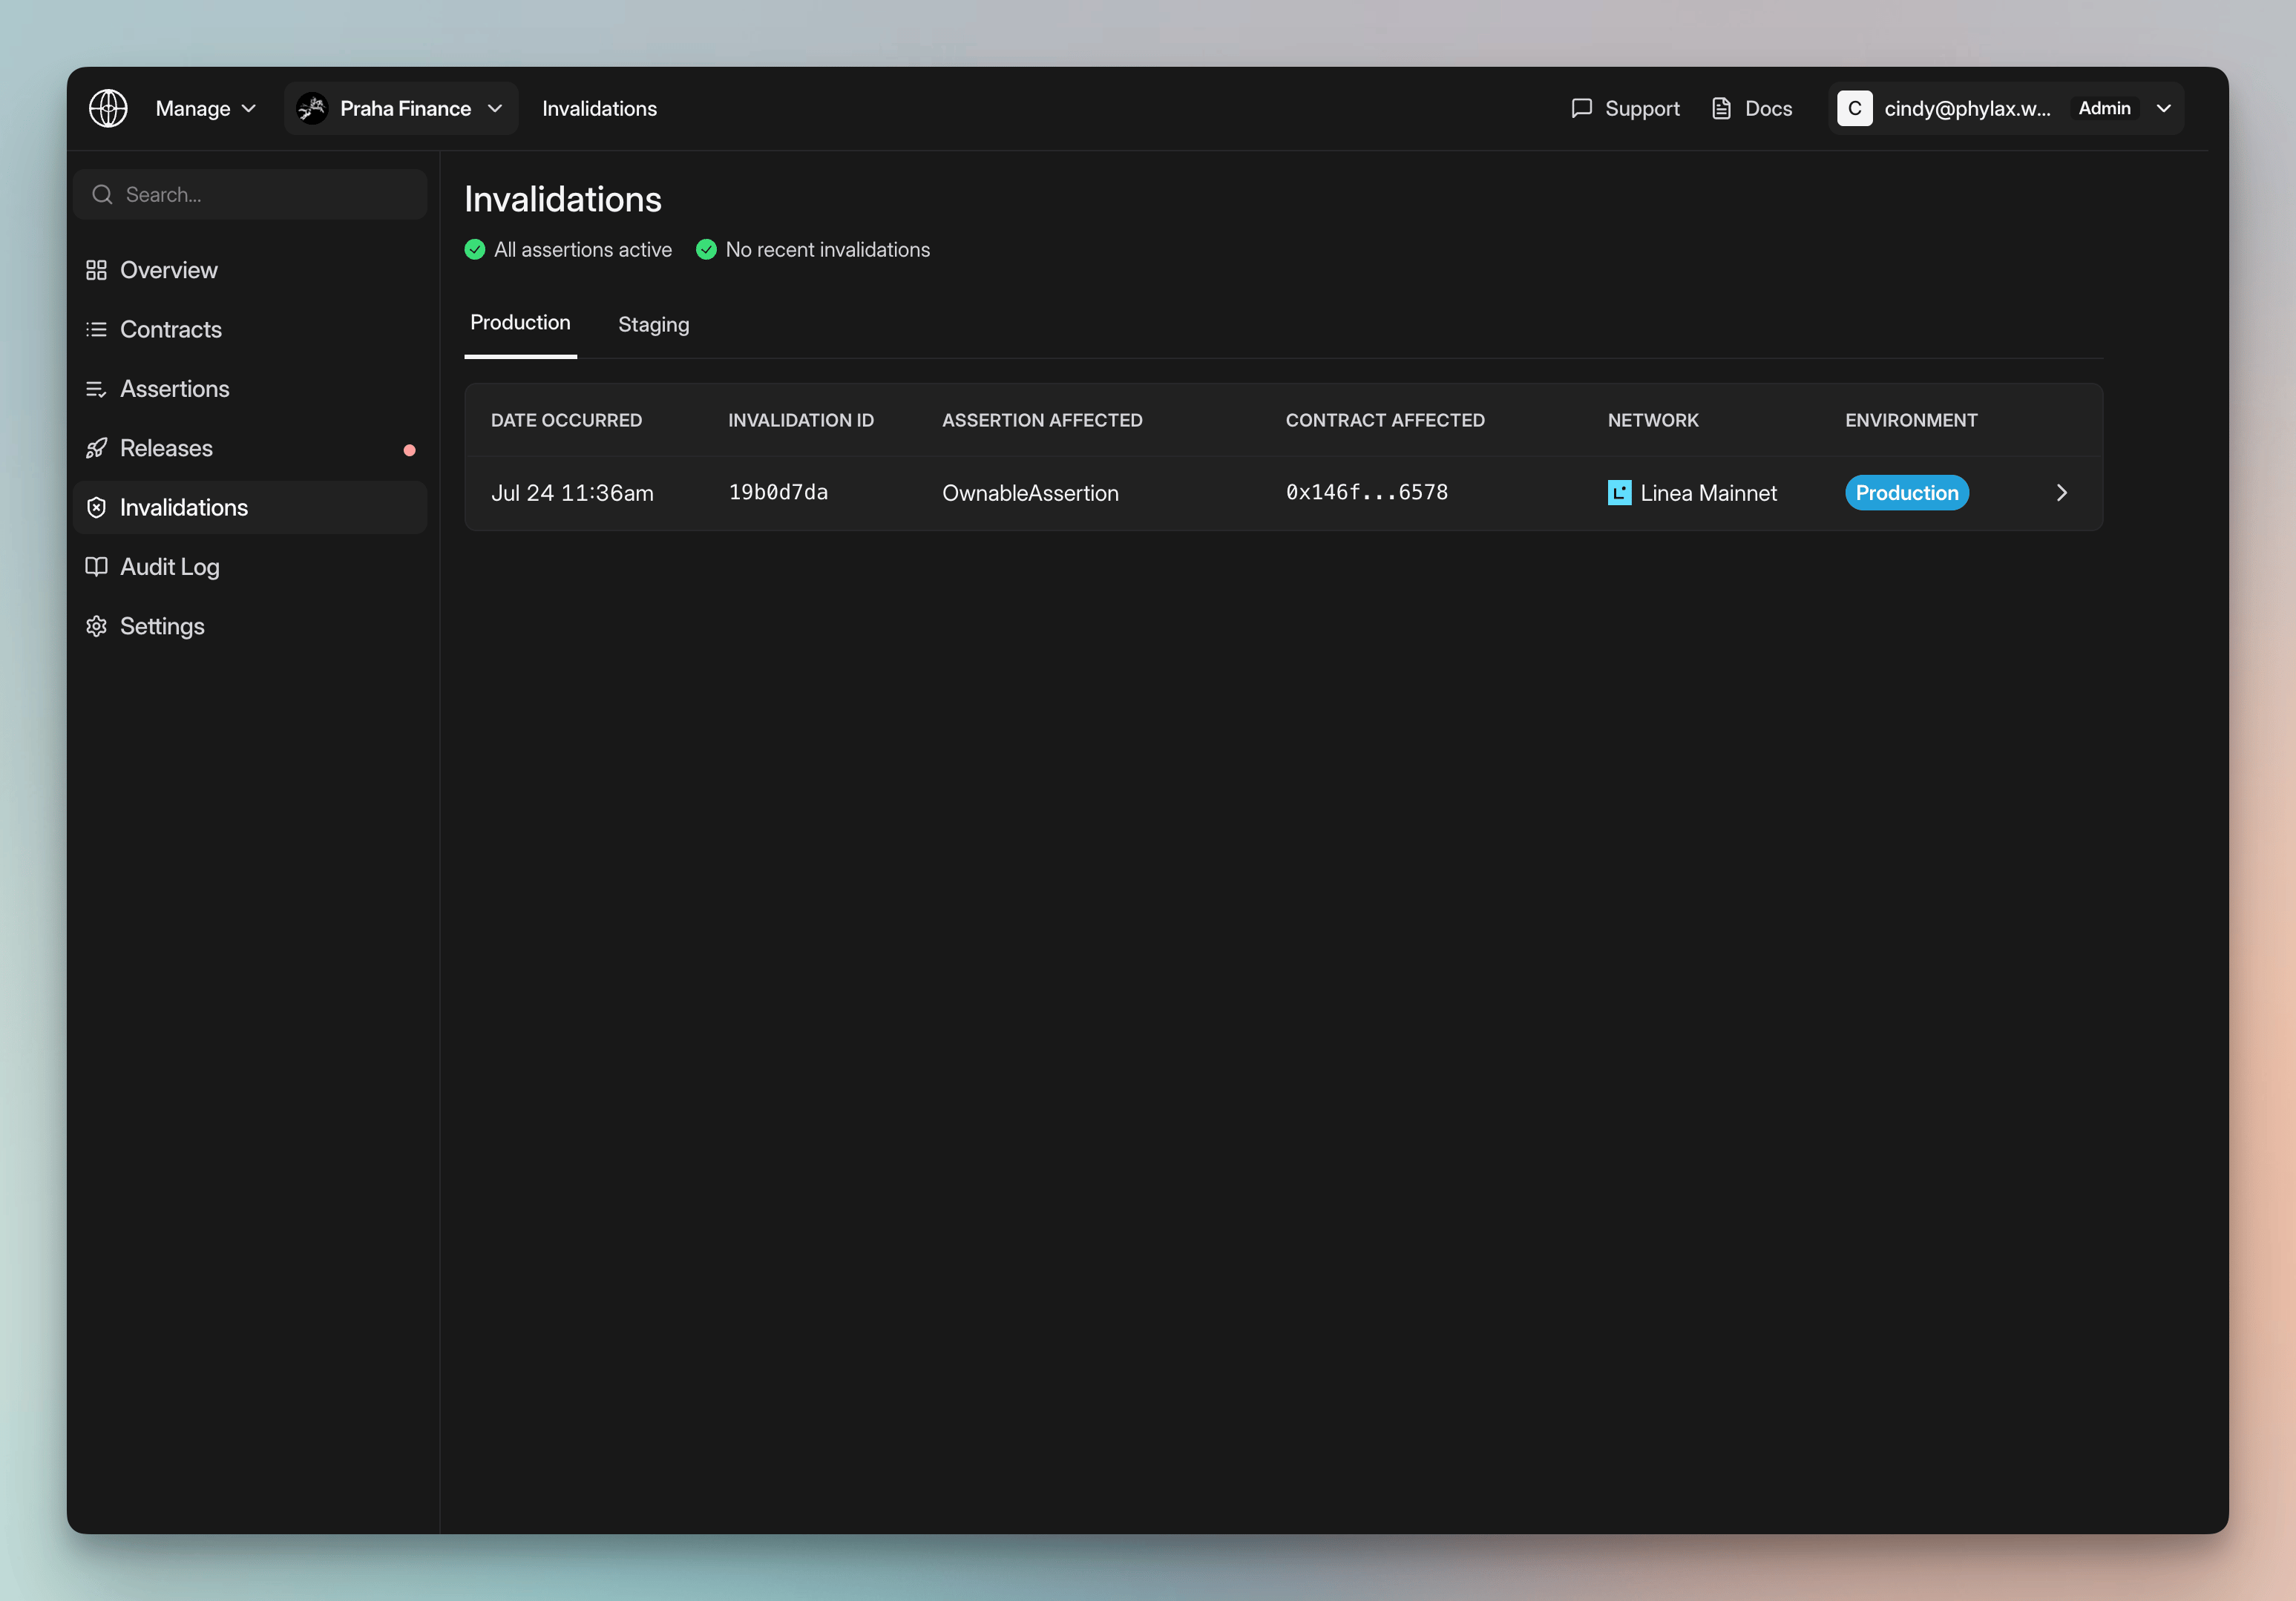Click invalidation ID 19b0d7da

click(x=778, y=492)
